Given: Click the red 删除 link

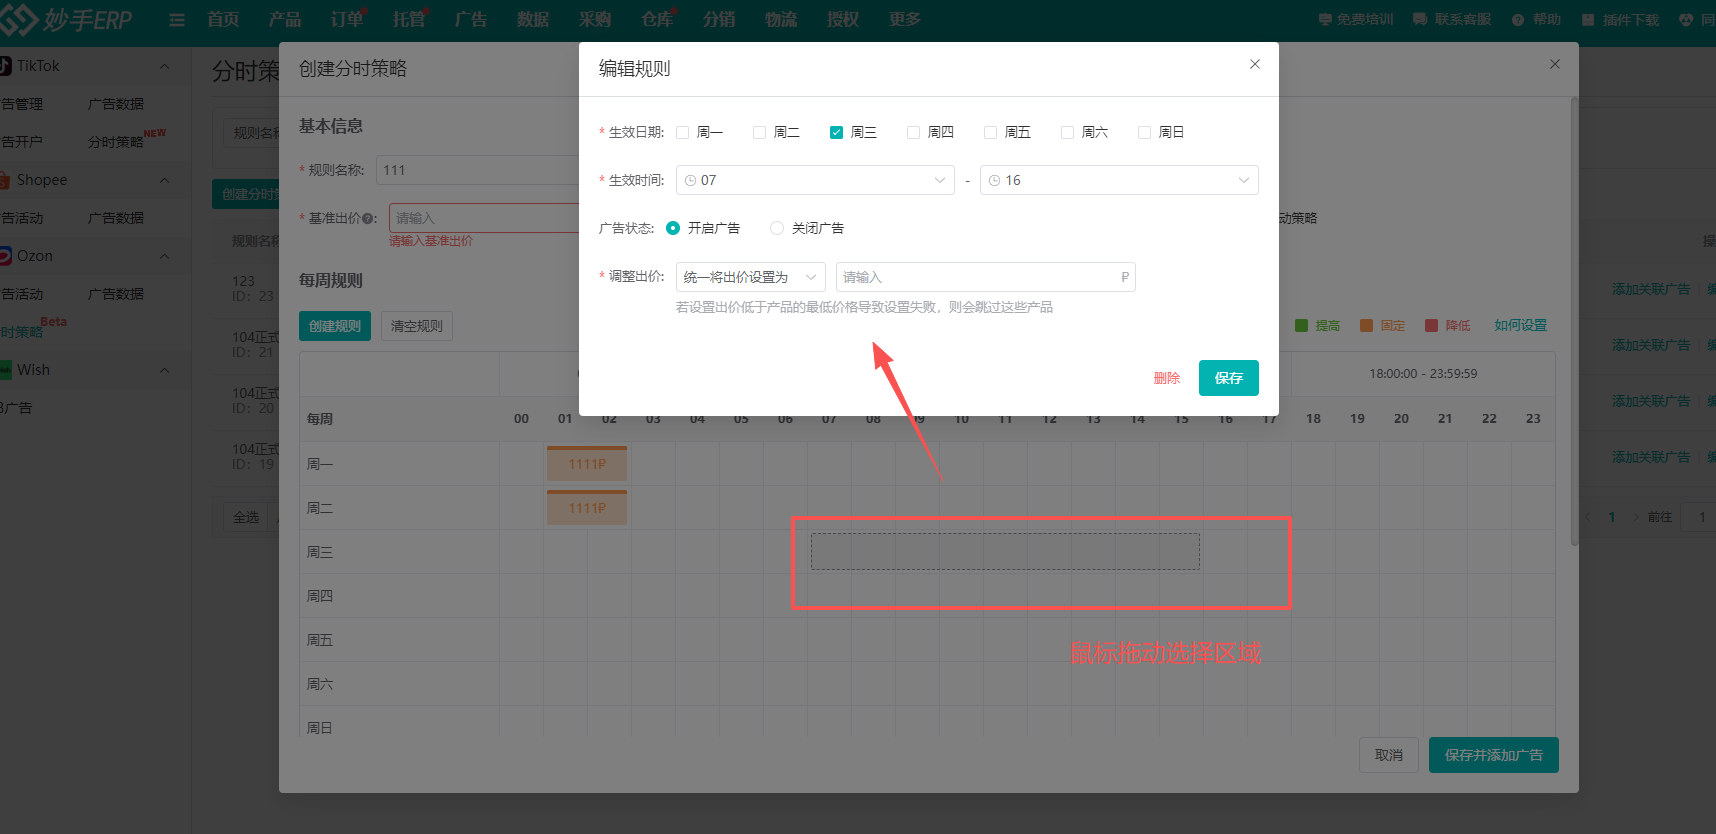Looking at the screenshot, I should pyautogui.click(x=1166, y=378).
